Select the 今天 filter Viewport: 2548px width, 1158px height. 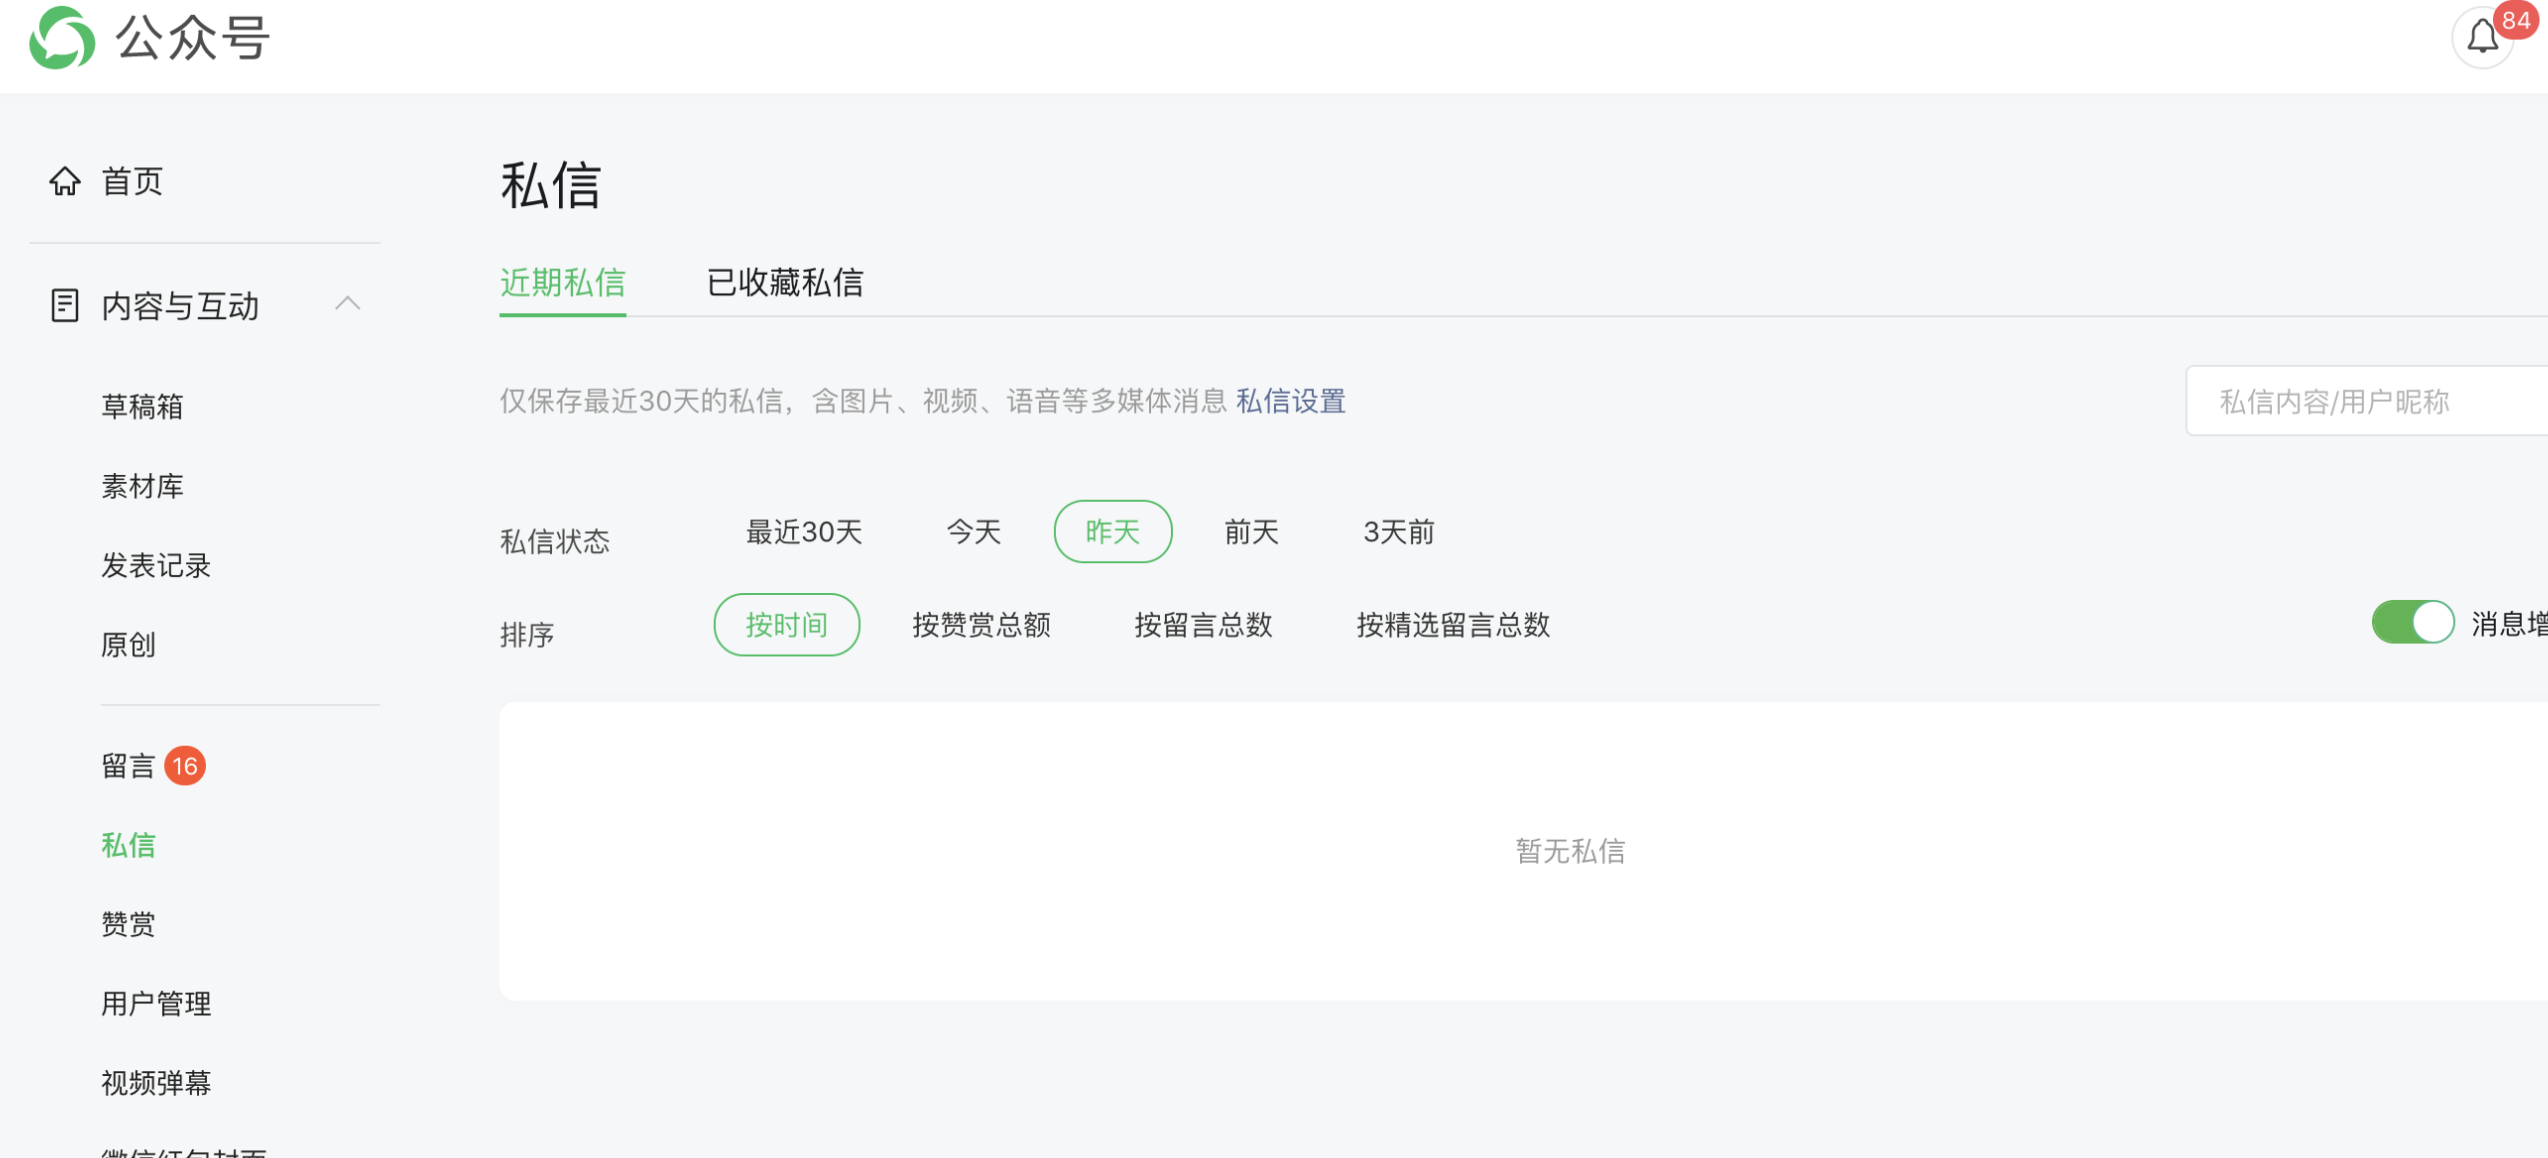tap(973, 531)
